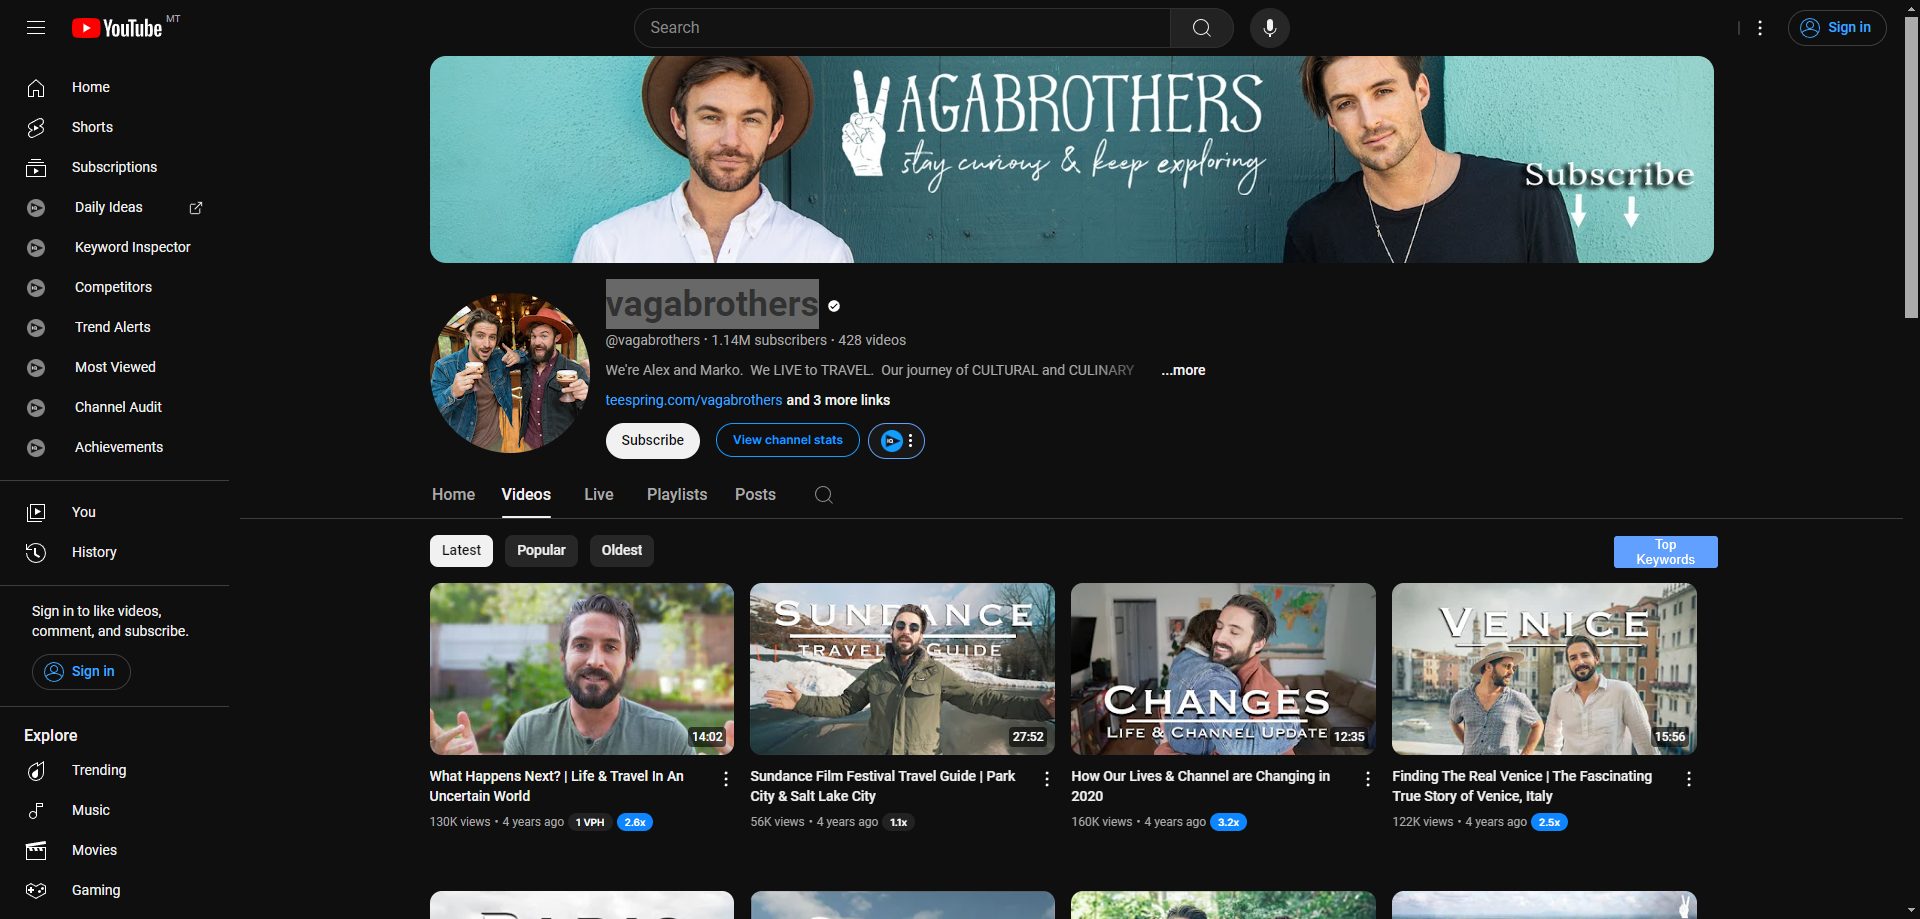1920x919 pixels.
Task: Click the YouTube logo
Action: coord(117,28)
